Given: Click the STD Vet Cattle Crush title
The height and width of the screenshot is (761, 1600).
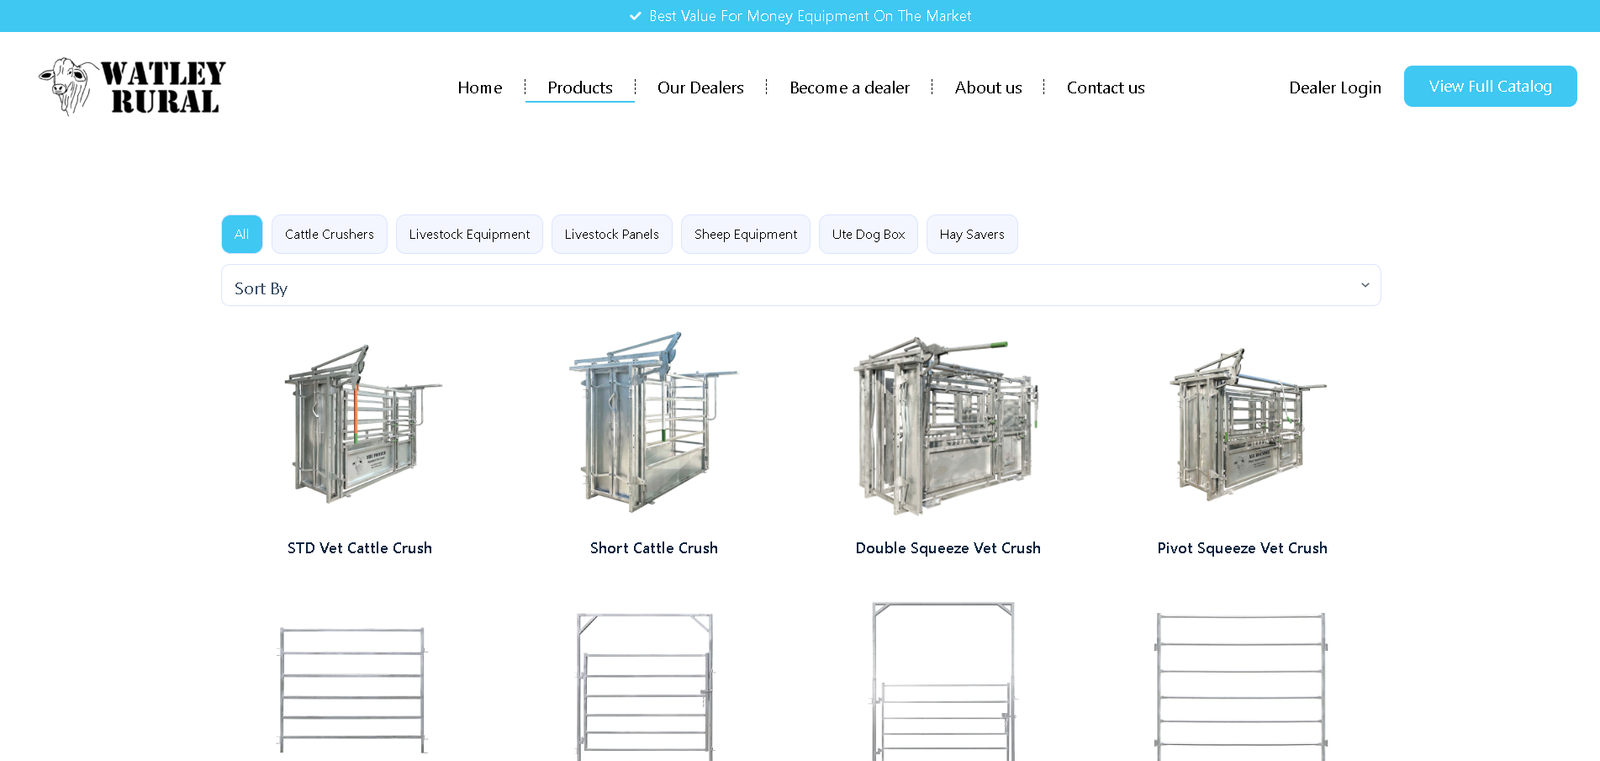Looking at the screenshot, I should click(x=360, y=548).
